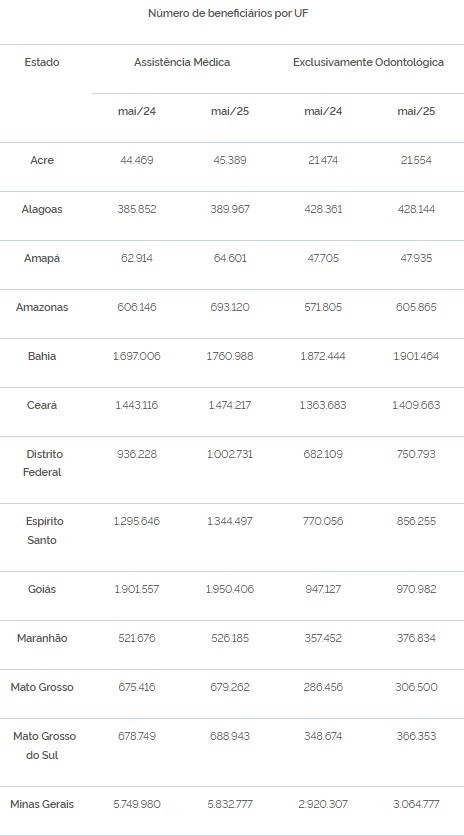This screenshot has width=464, height=836.
Task: Select the Amapá row label
Action: tap(42, 259)
